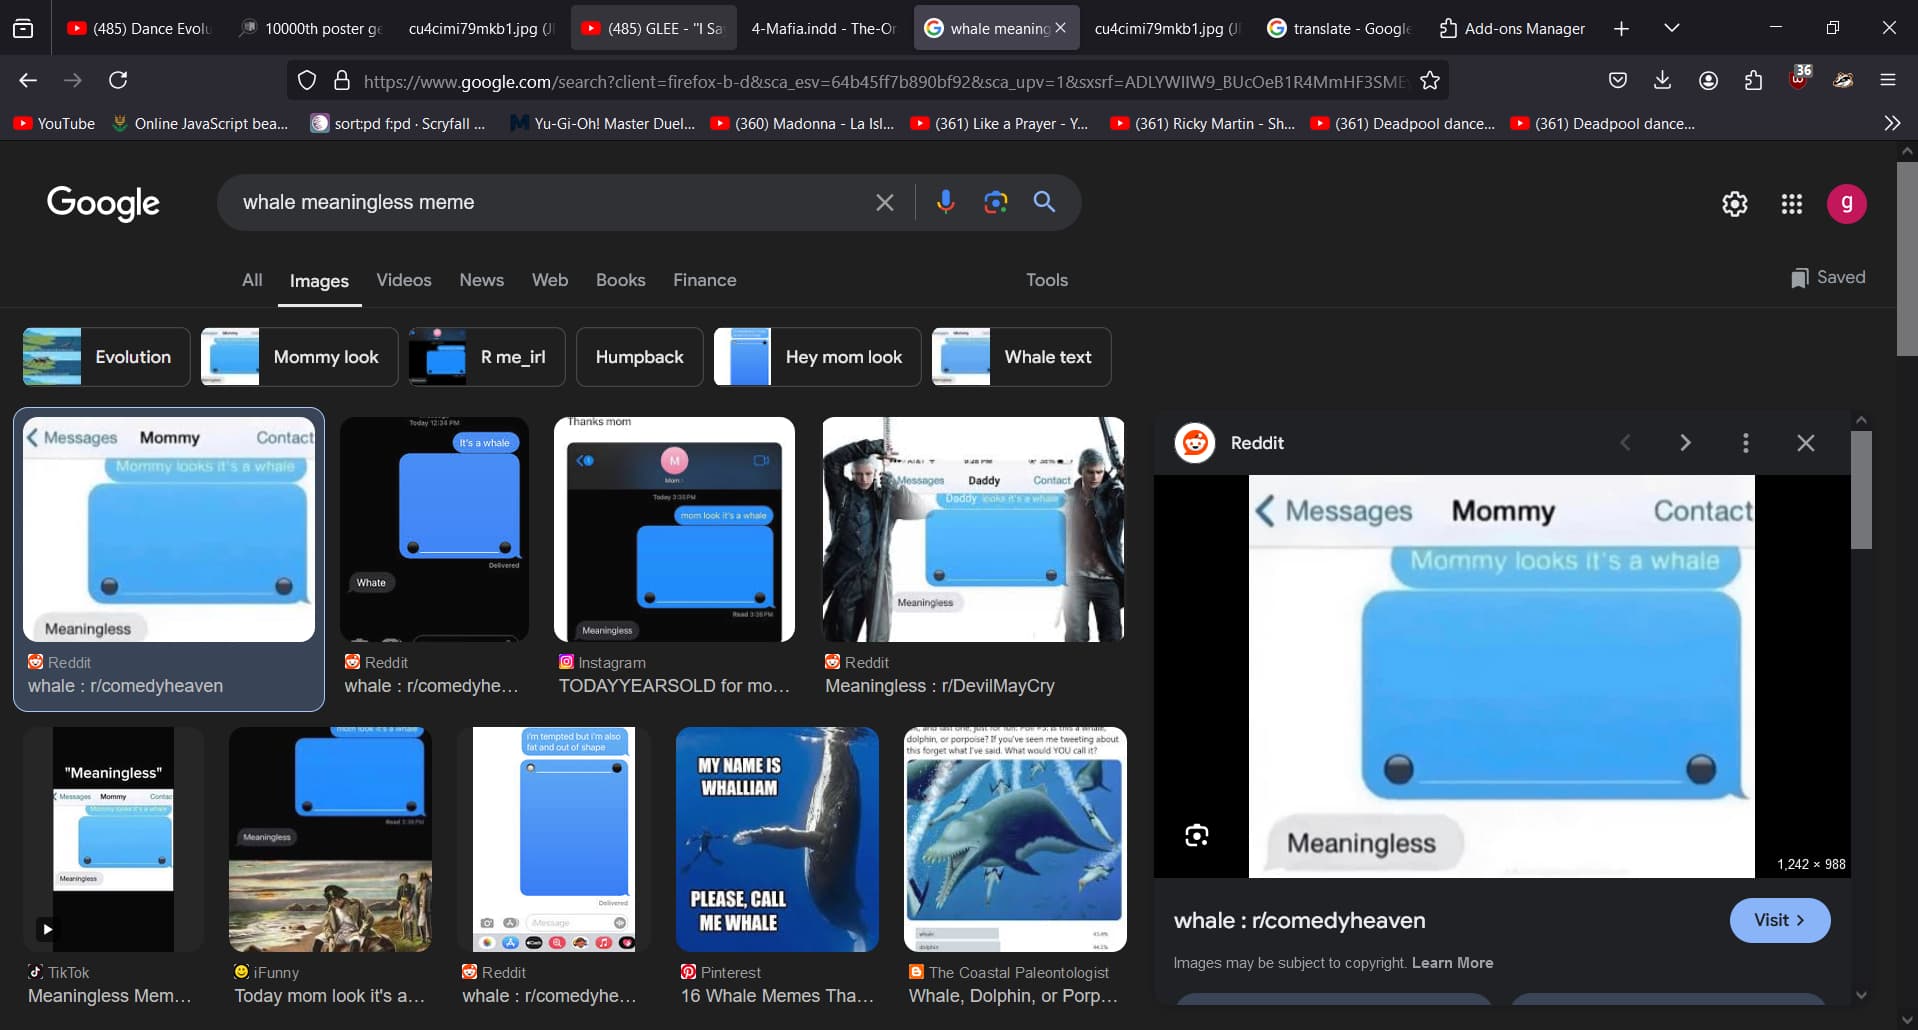Show more bookmarks chevron
This screenshot has width=1918, height=1030.
pos(1892,123)
